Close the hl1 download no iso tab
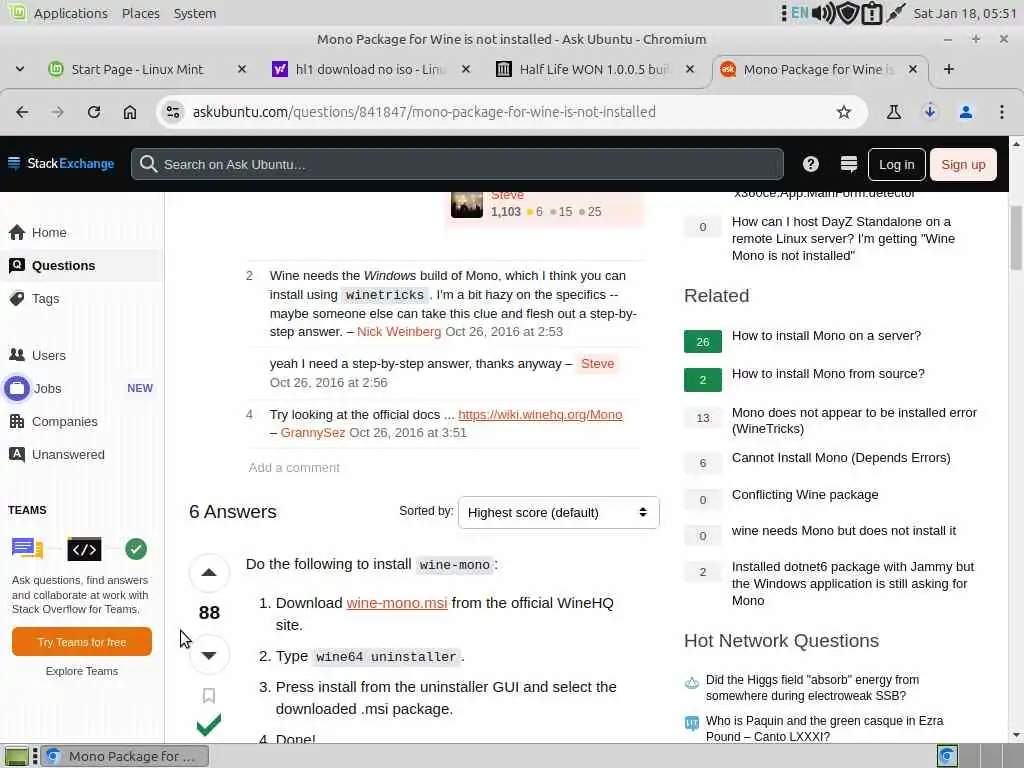 click(466, 69)
